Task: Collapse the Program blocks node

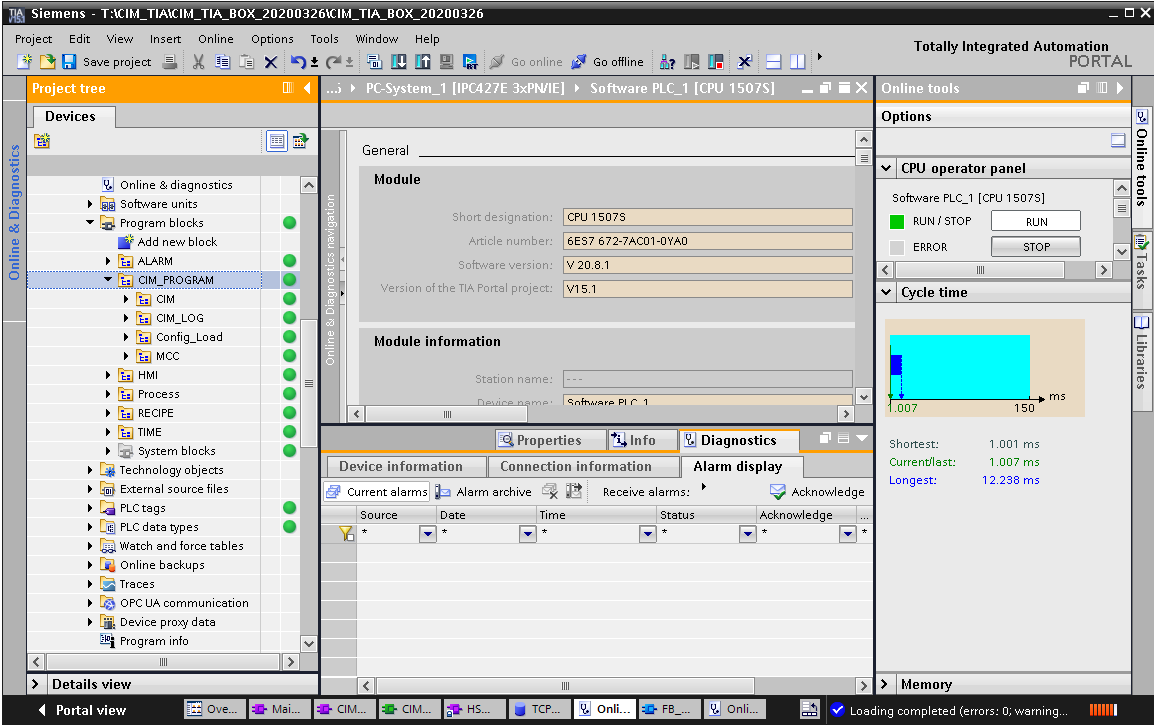Action: [x=90, y=222]
